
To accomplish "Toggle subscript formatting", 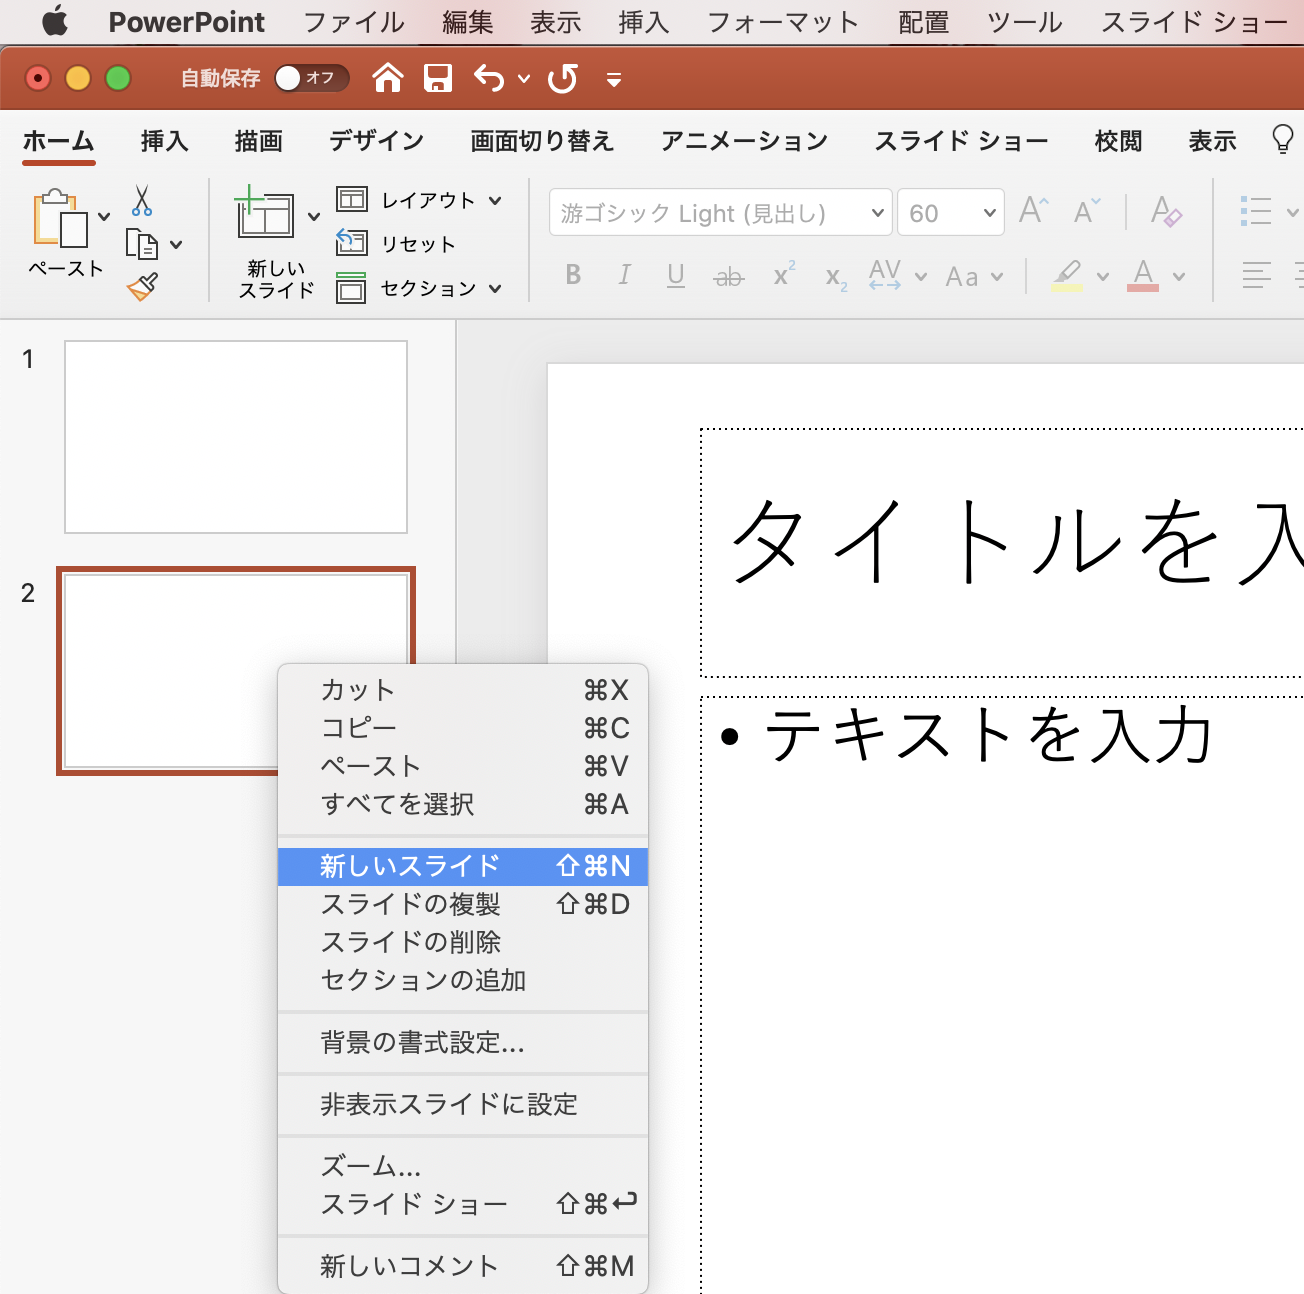I will [x=837, y=278].
